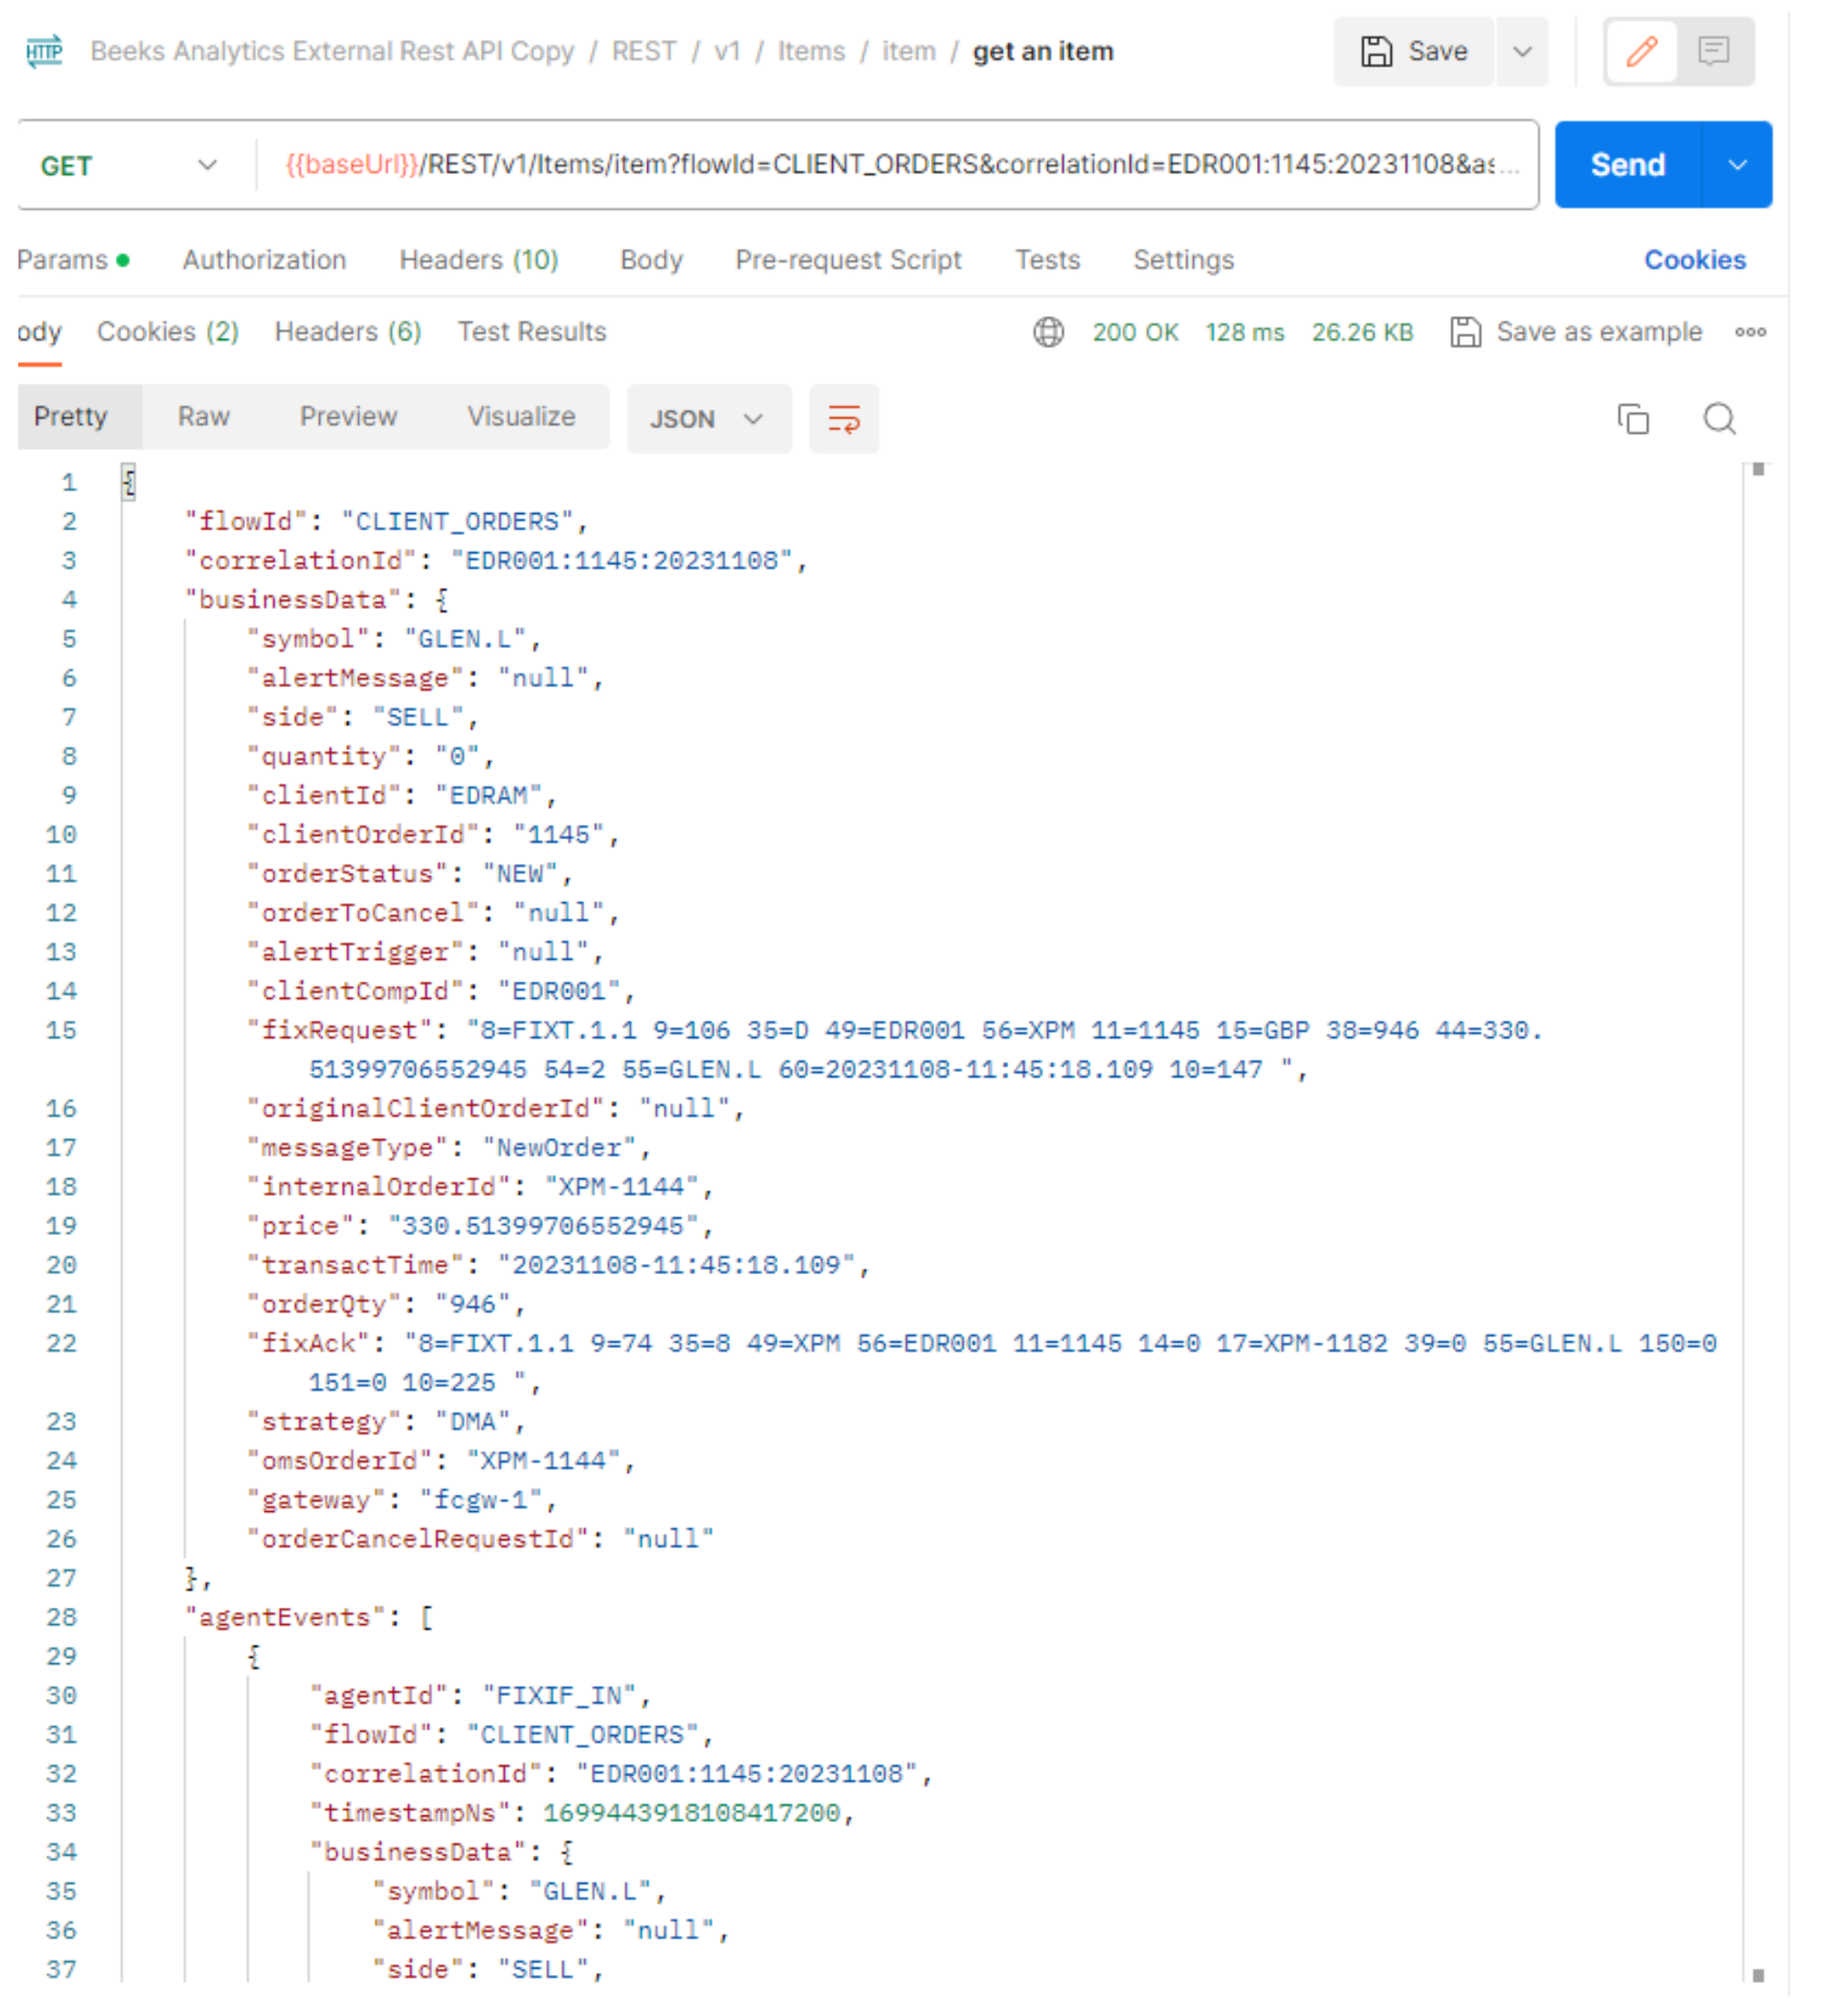The height and width of the screenshot is (2016, 1823).
Task: Open the comments panel icon
Action: click(1713, 51)
